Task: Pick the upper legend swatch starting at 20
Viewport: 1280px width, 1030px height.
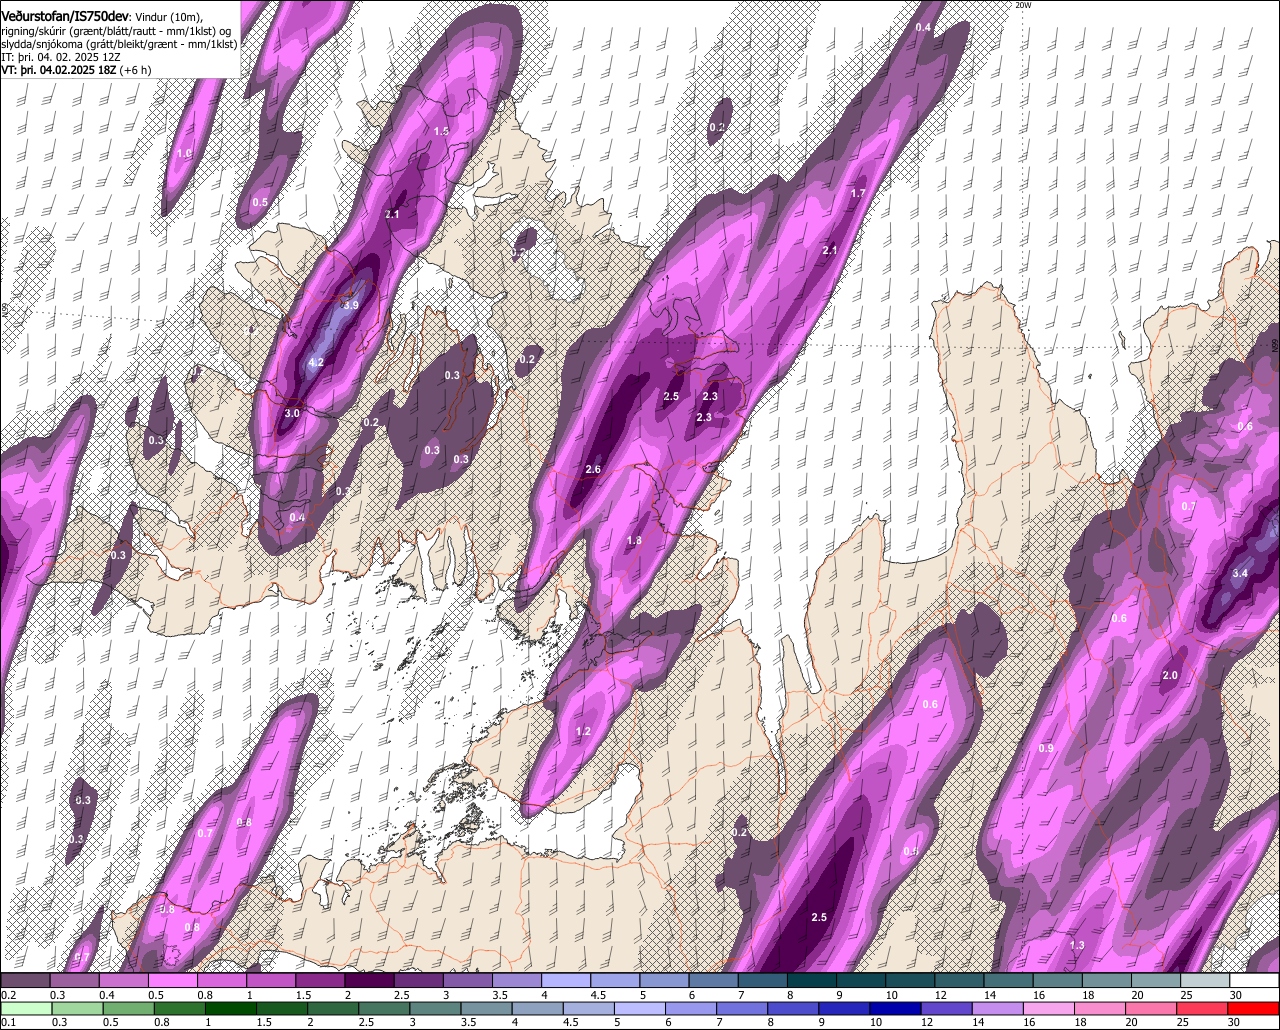Action: point(1156,981)
